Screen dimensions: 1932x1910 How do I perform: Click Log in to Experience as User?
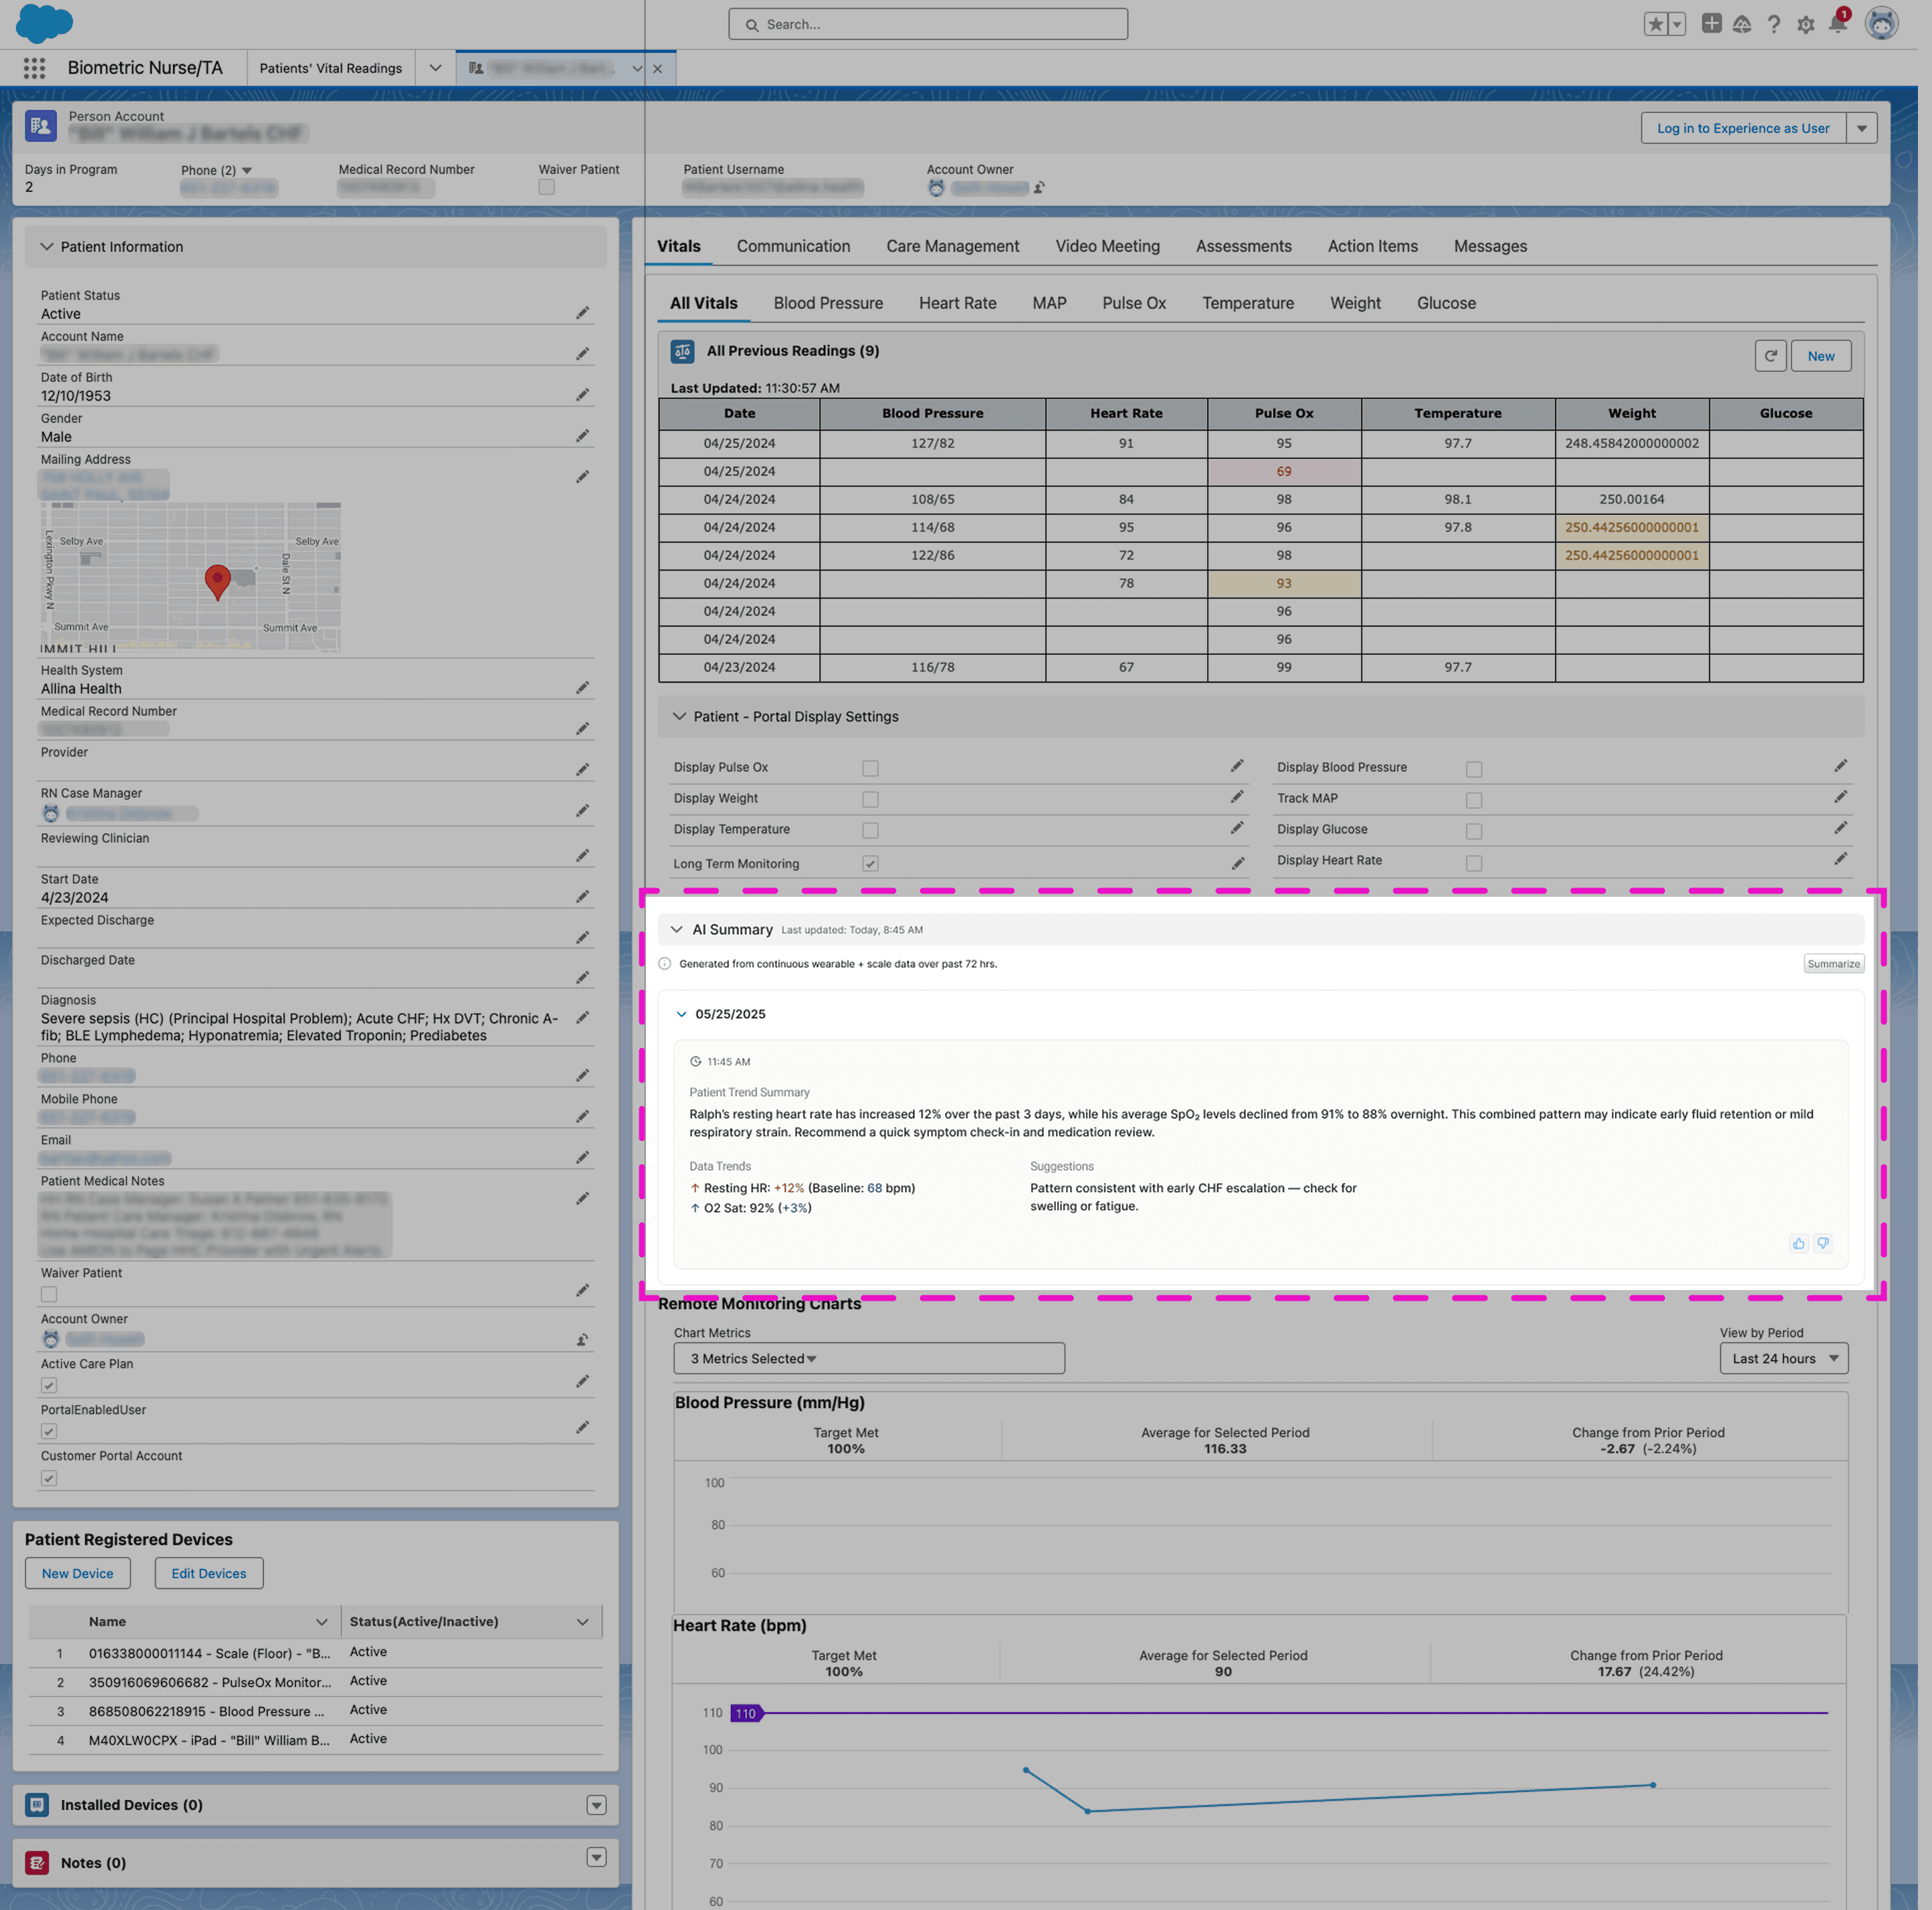pos(1744,128)
